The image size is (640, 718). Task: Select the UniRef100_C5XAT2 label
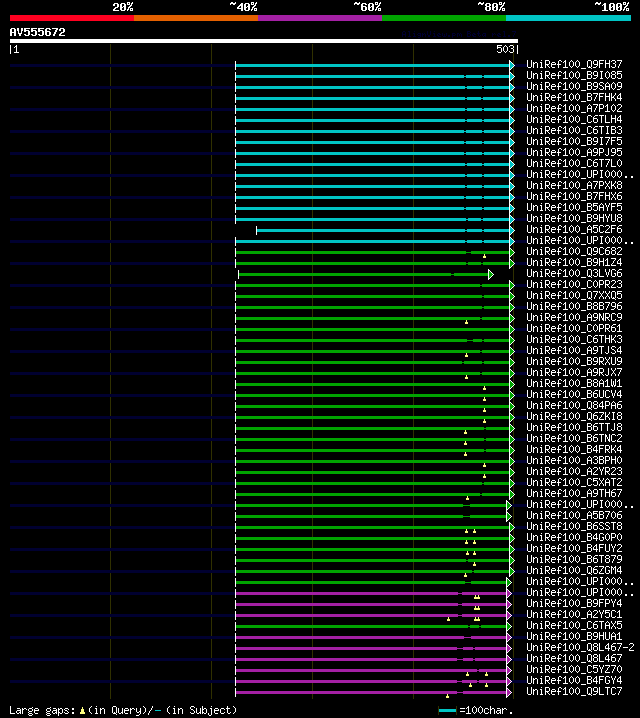[574, 482]
